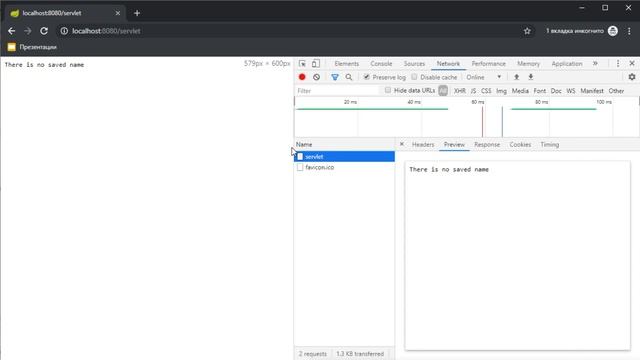
Task: Open the Performance tab
Action: pyautogui.click(x=489, y=64)
